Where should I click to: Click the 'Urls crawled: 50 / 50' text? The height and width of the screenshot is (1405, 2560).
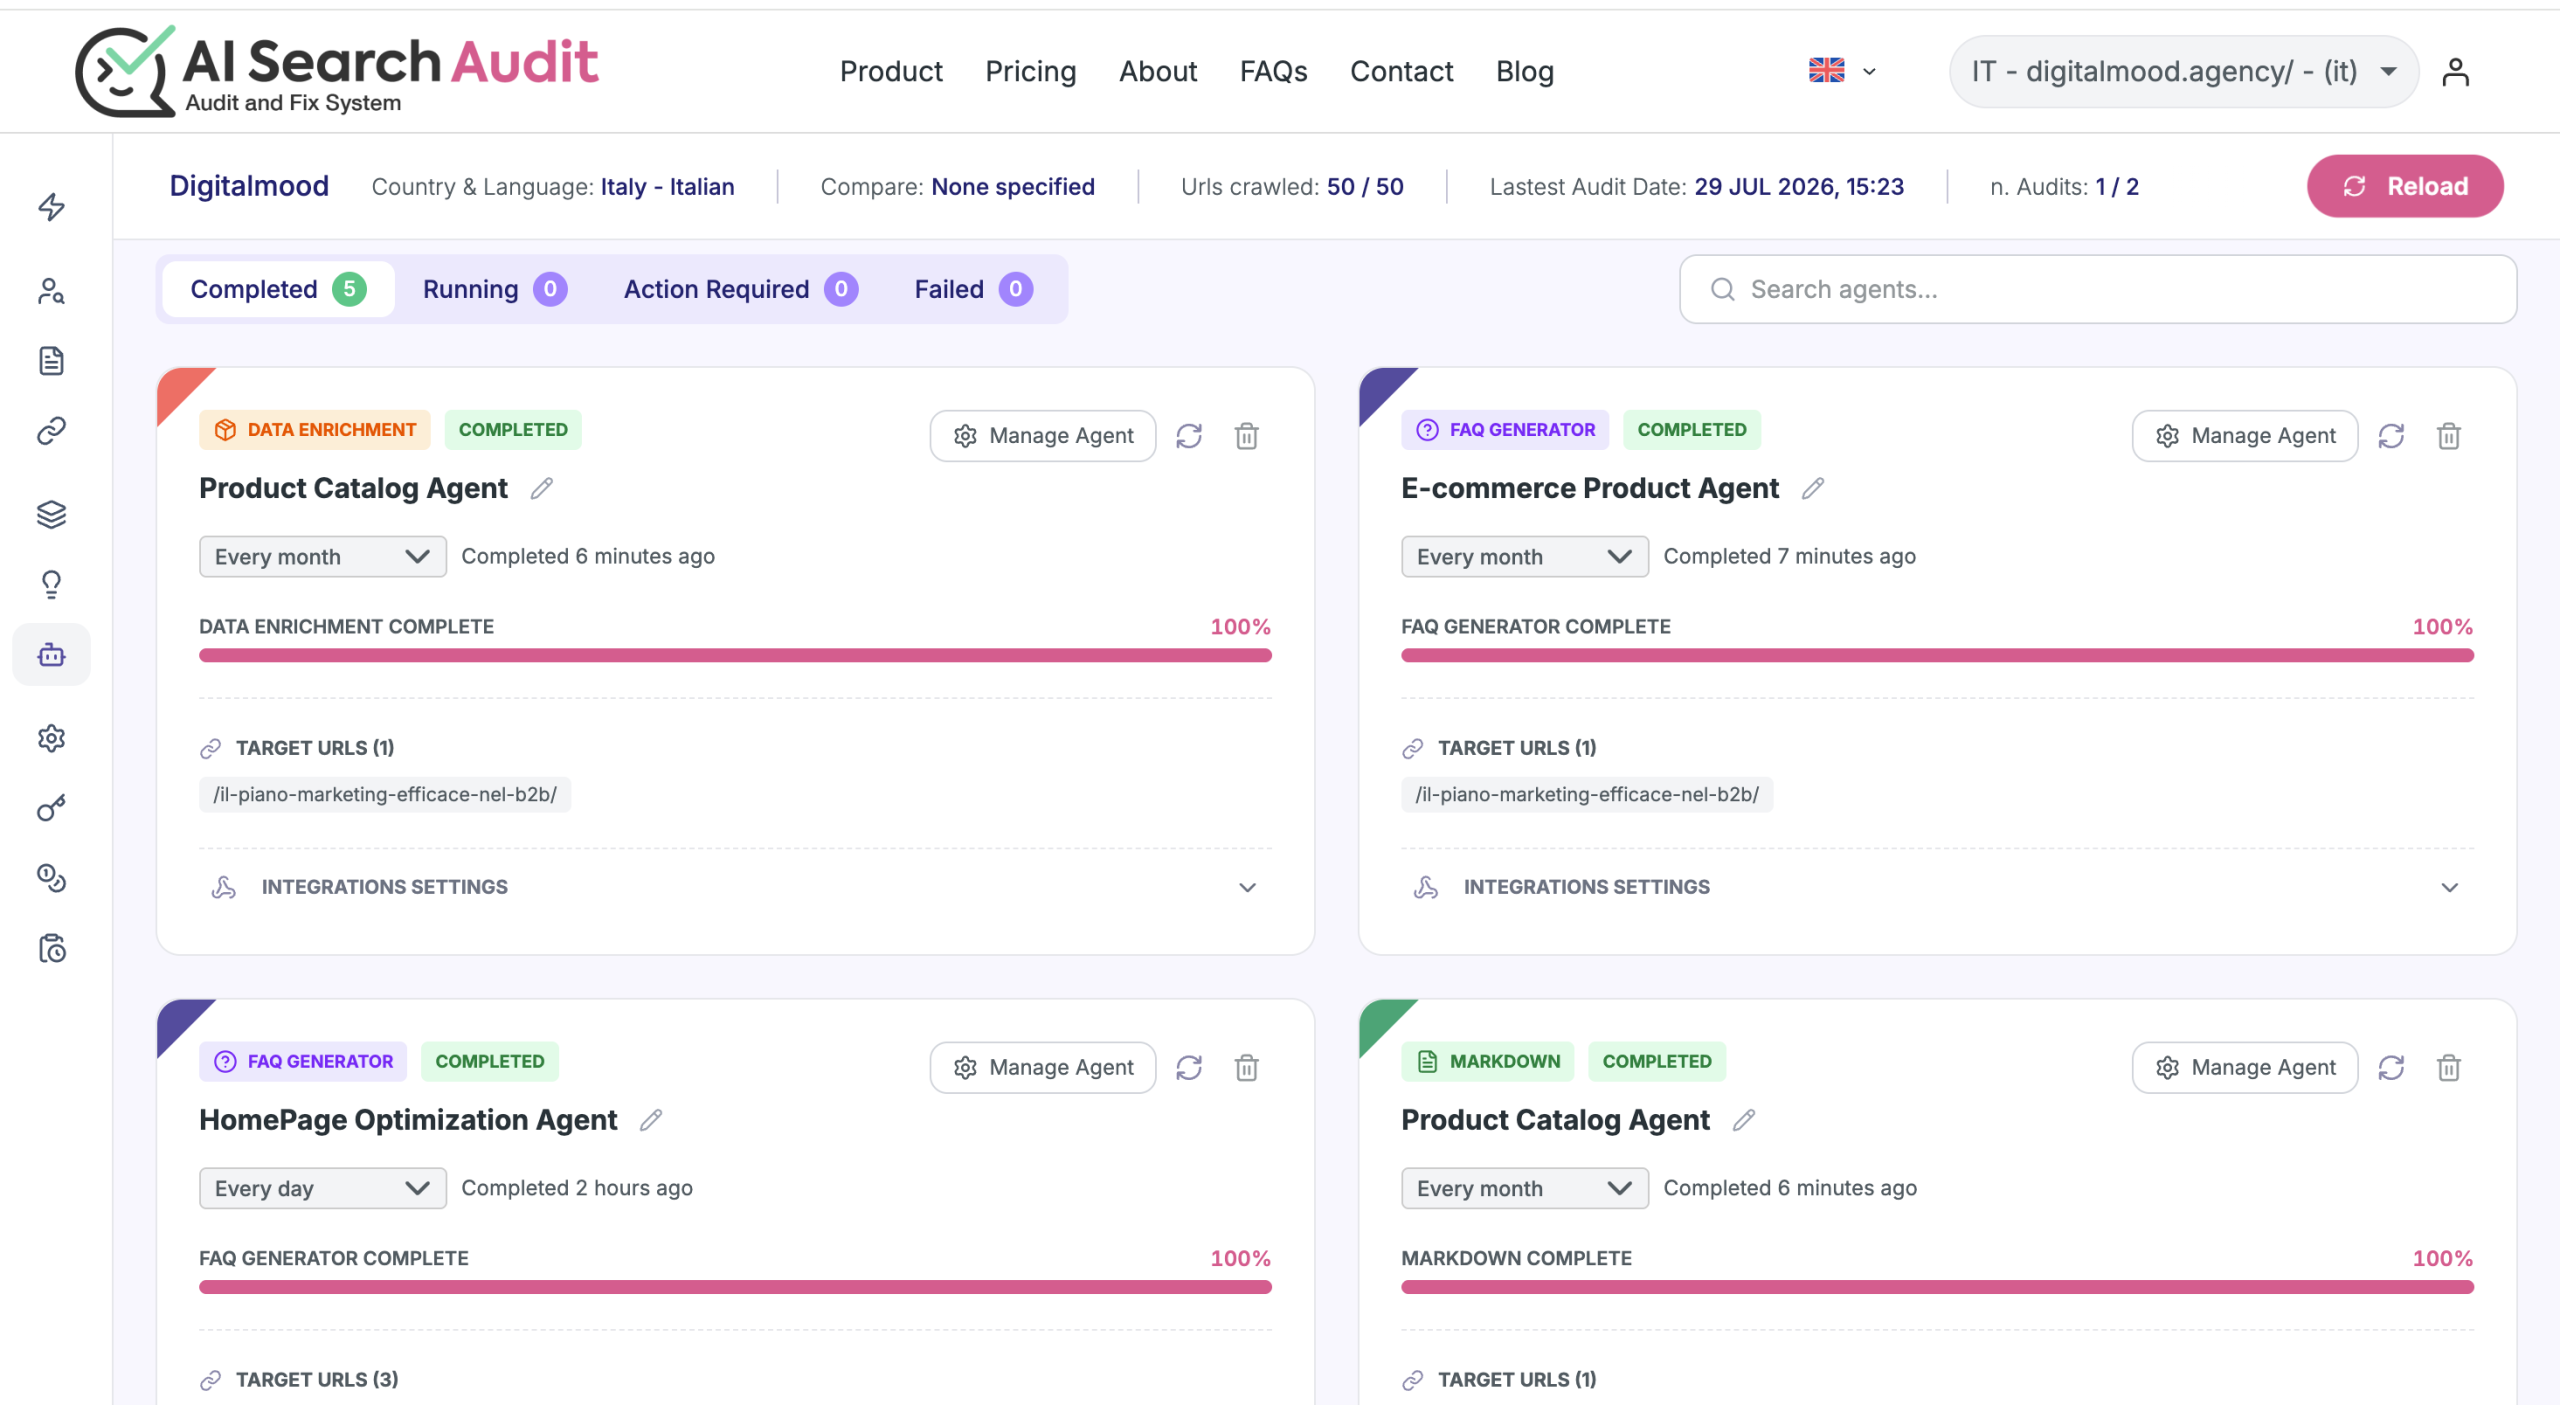point(1292,187)
